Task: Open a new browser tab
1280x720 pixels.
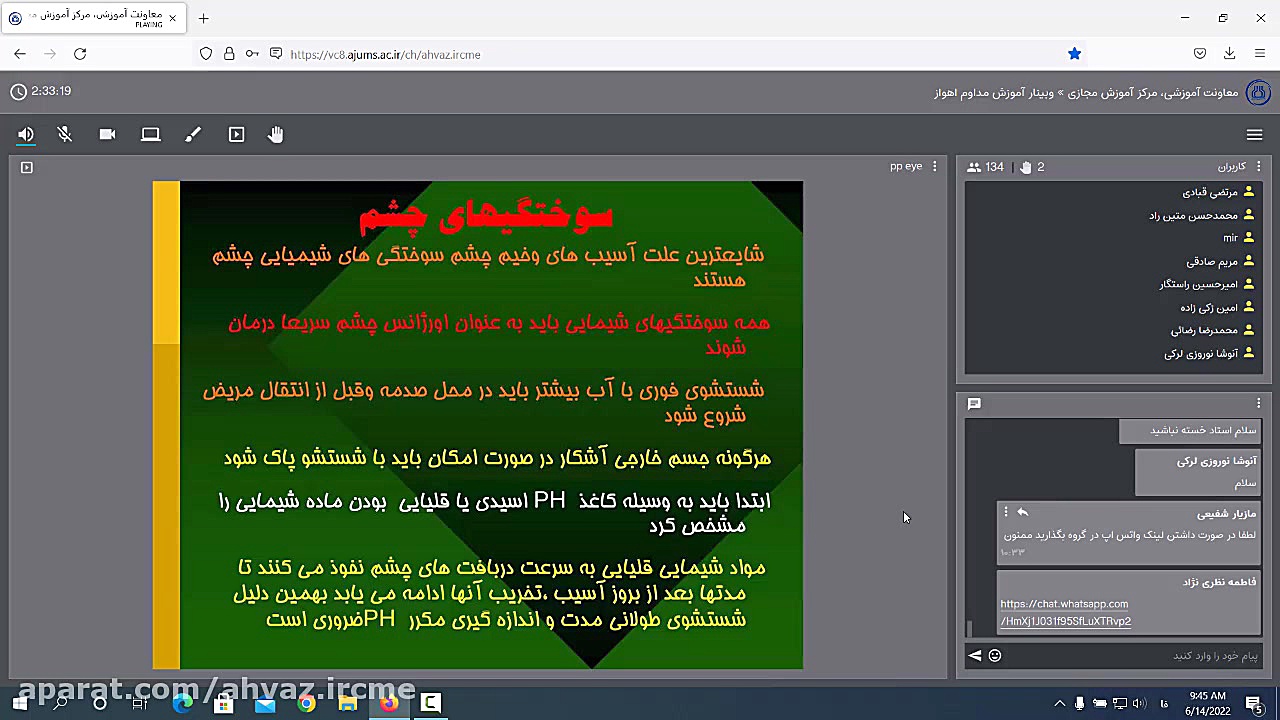Action: (x=203, y=18)
